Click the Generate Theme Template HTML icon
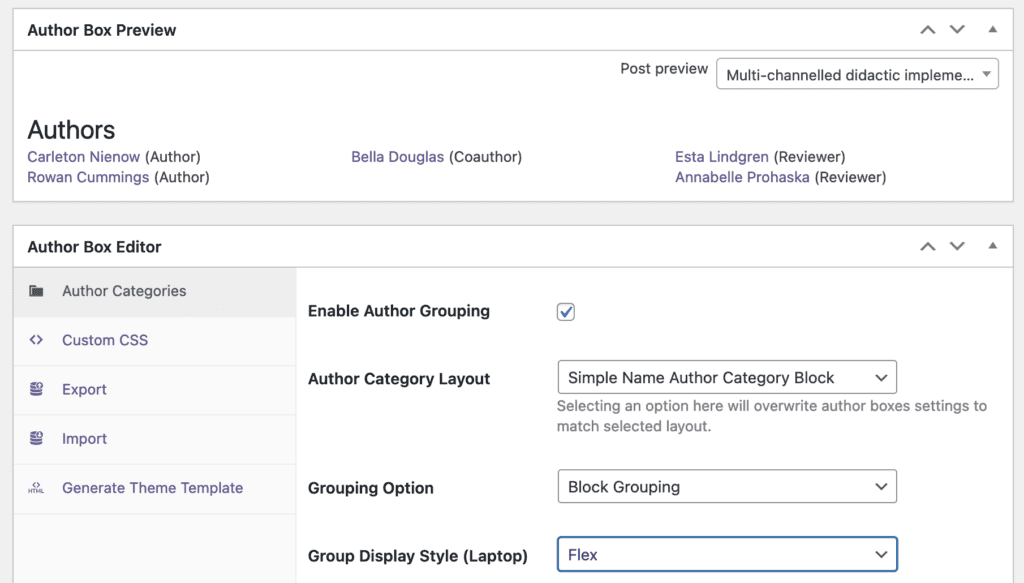This screenshot has height=583, width=1024. click(x=36, y=488)
